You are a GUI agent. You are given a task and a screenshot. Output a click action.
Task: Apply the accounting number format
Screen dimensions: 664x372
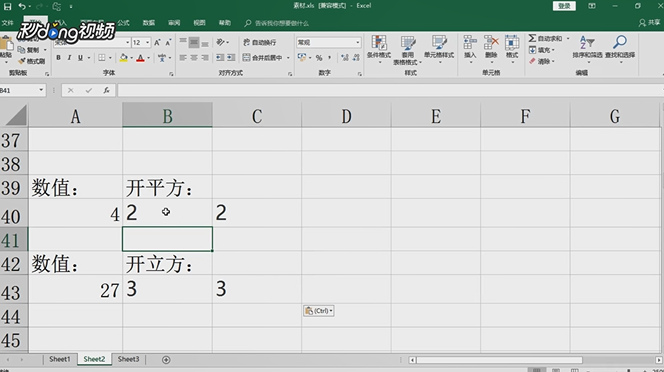[x=302, y=58]
